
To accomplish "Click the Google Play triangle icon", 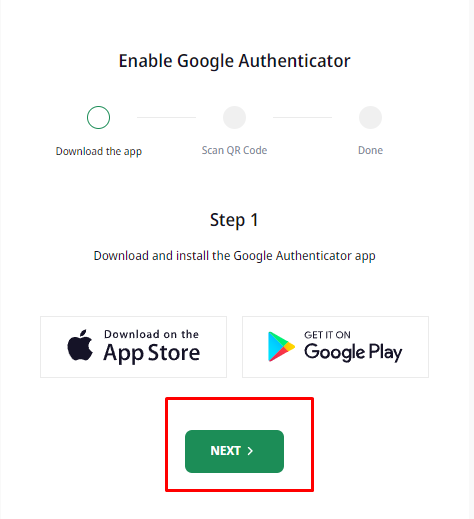I will click(x=281, y=347).
